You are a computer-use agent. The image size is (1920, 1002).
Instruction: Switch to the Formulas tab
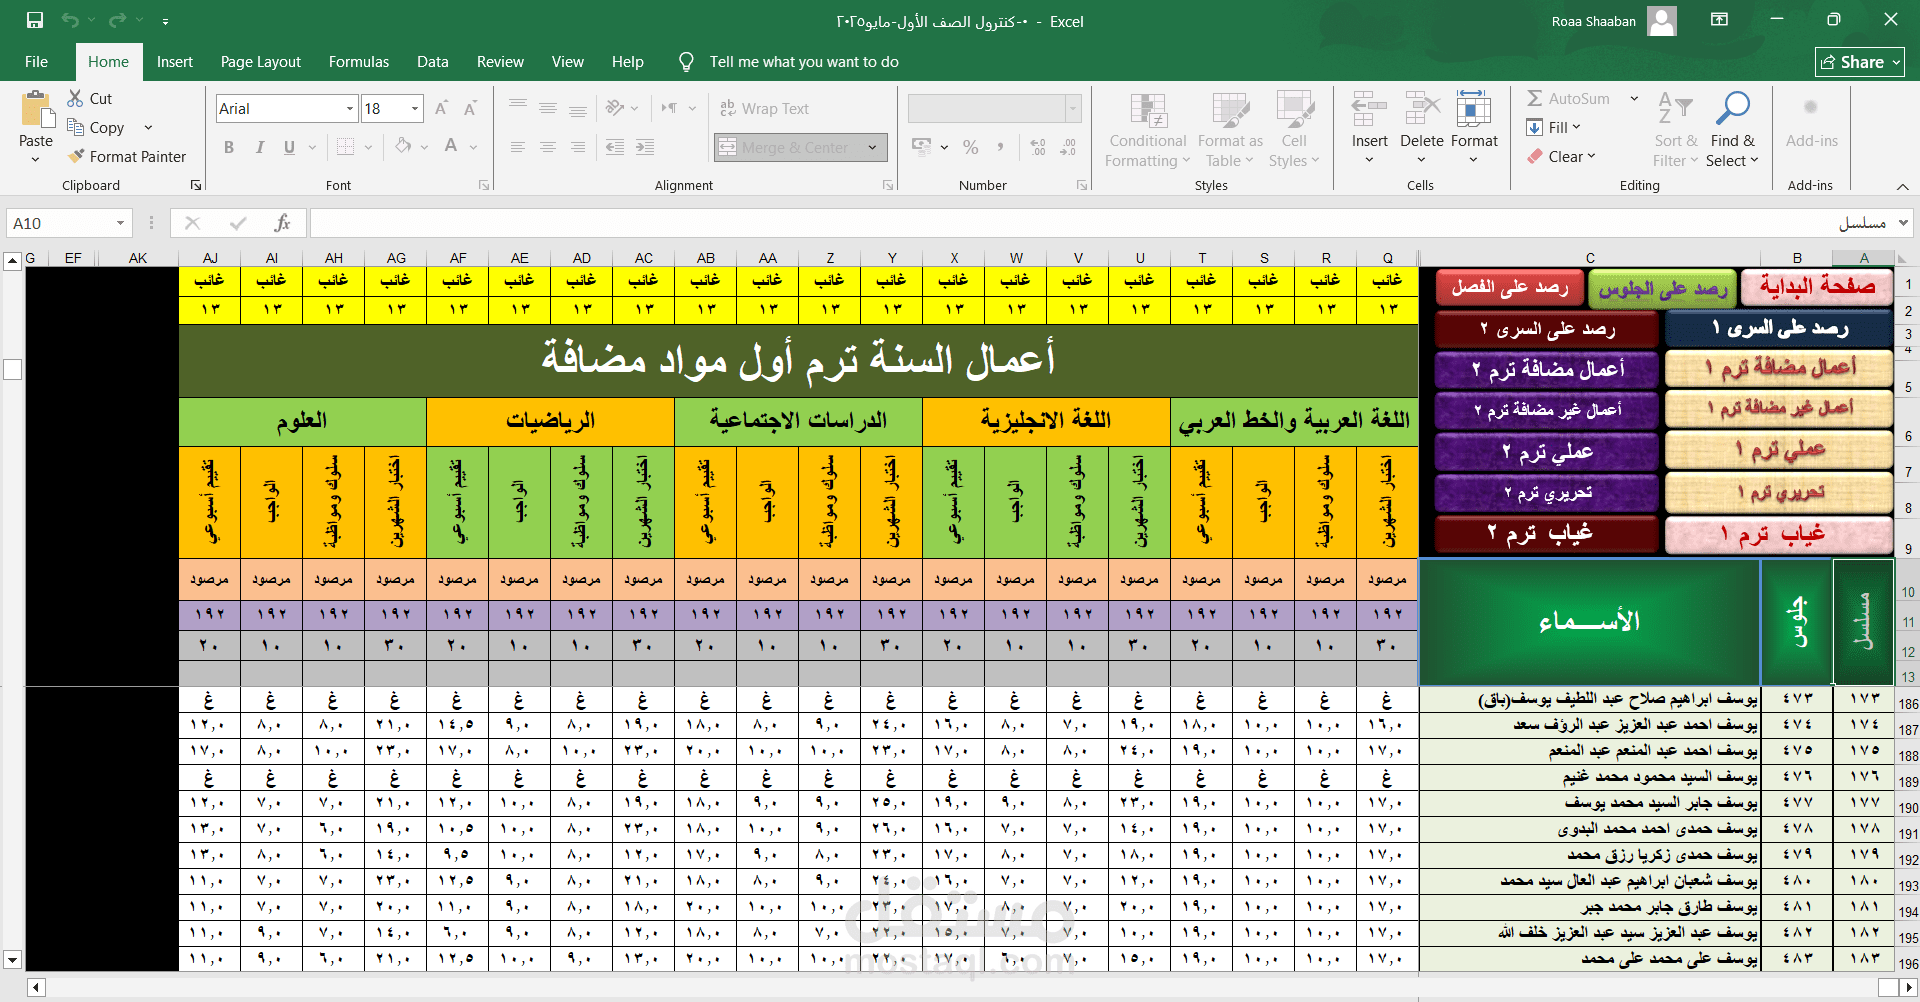tap(359, 61)
